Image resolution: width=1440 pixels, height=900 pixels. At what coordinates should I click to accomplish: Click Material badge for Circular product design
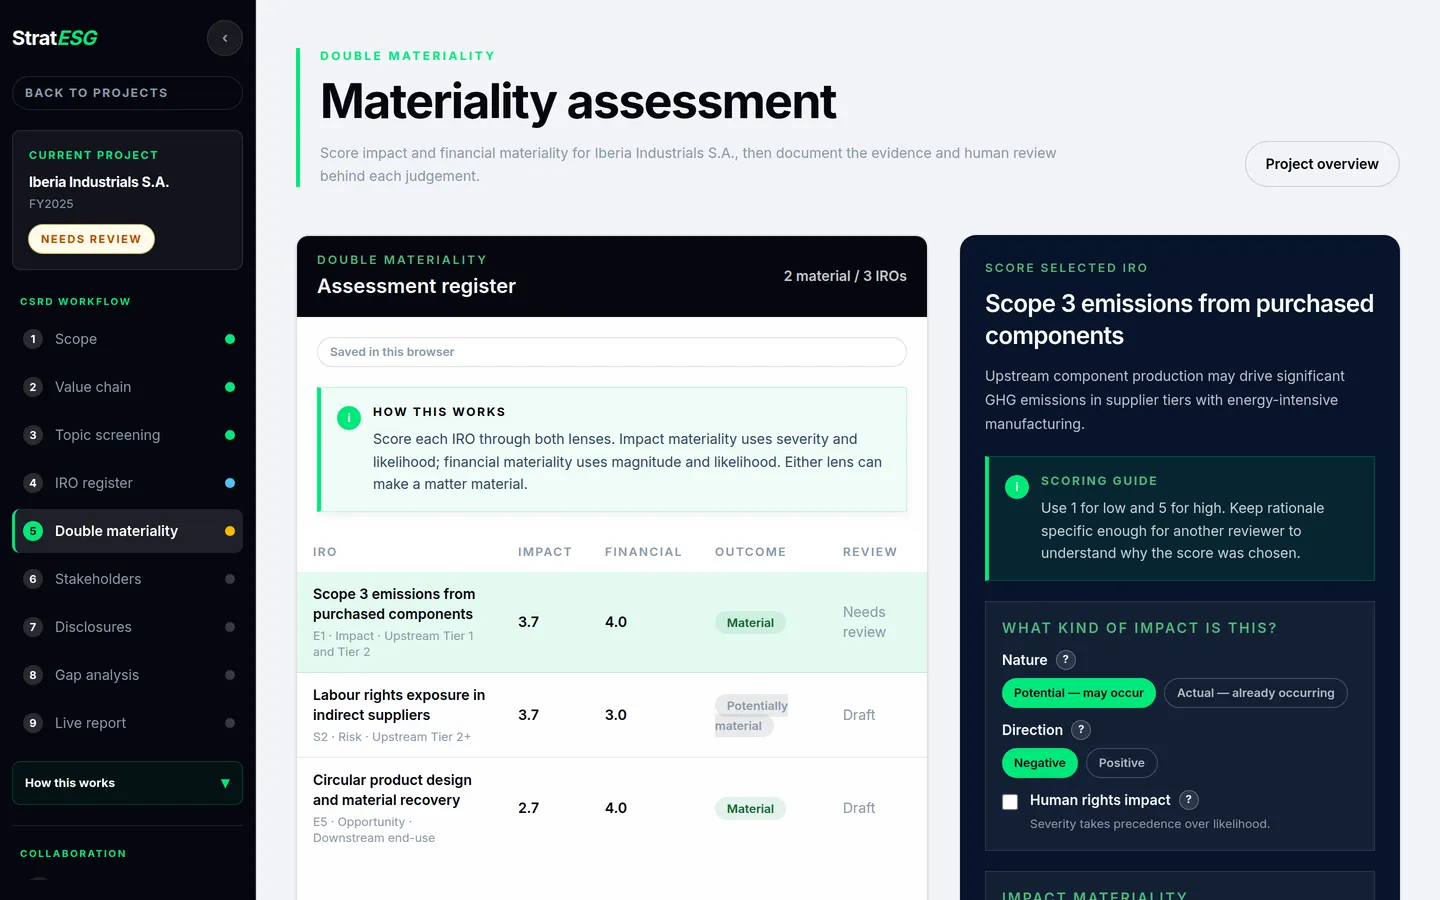point(750,808)
